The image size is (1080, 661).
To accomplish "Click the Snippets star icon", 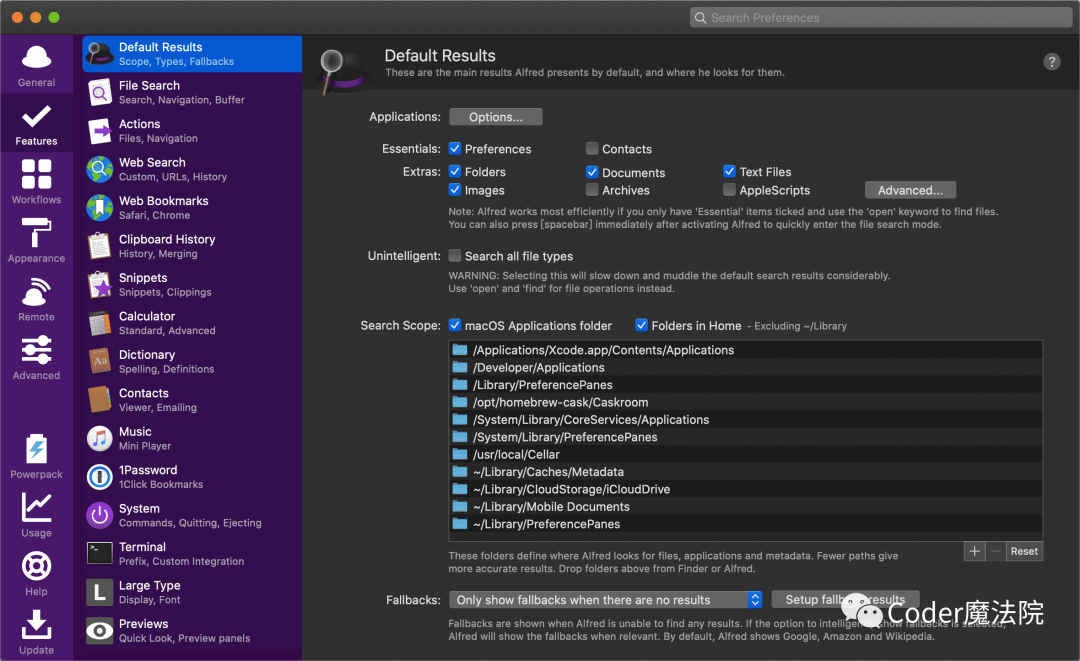I will click(x=100, y=284).
